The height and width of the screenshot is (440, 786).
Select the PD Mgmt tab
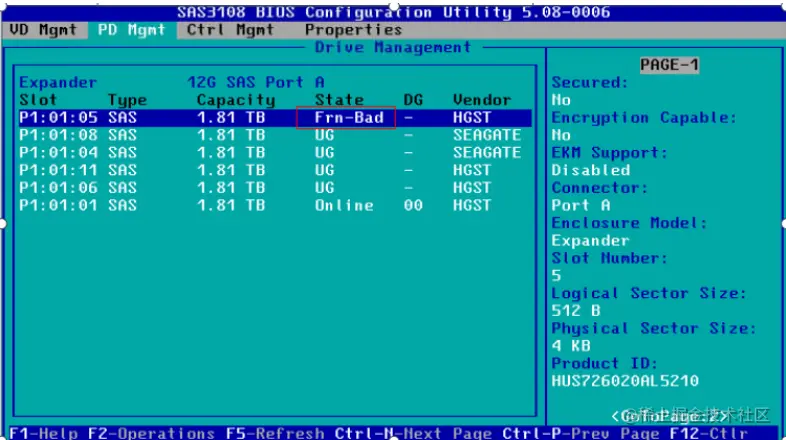coord(131,30)
